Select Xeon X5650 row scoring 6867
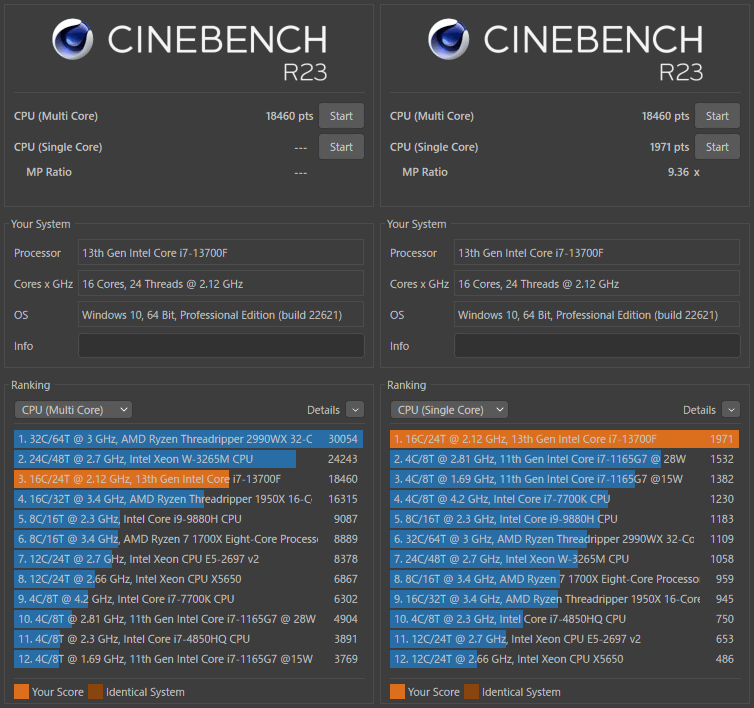The width and height of the screenshot is (754, 708). (x=188, y=579)
